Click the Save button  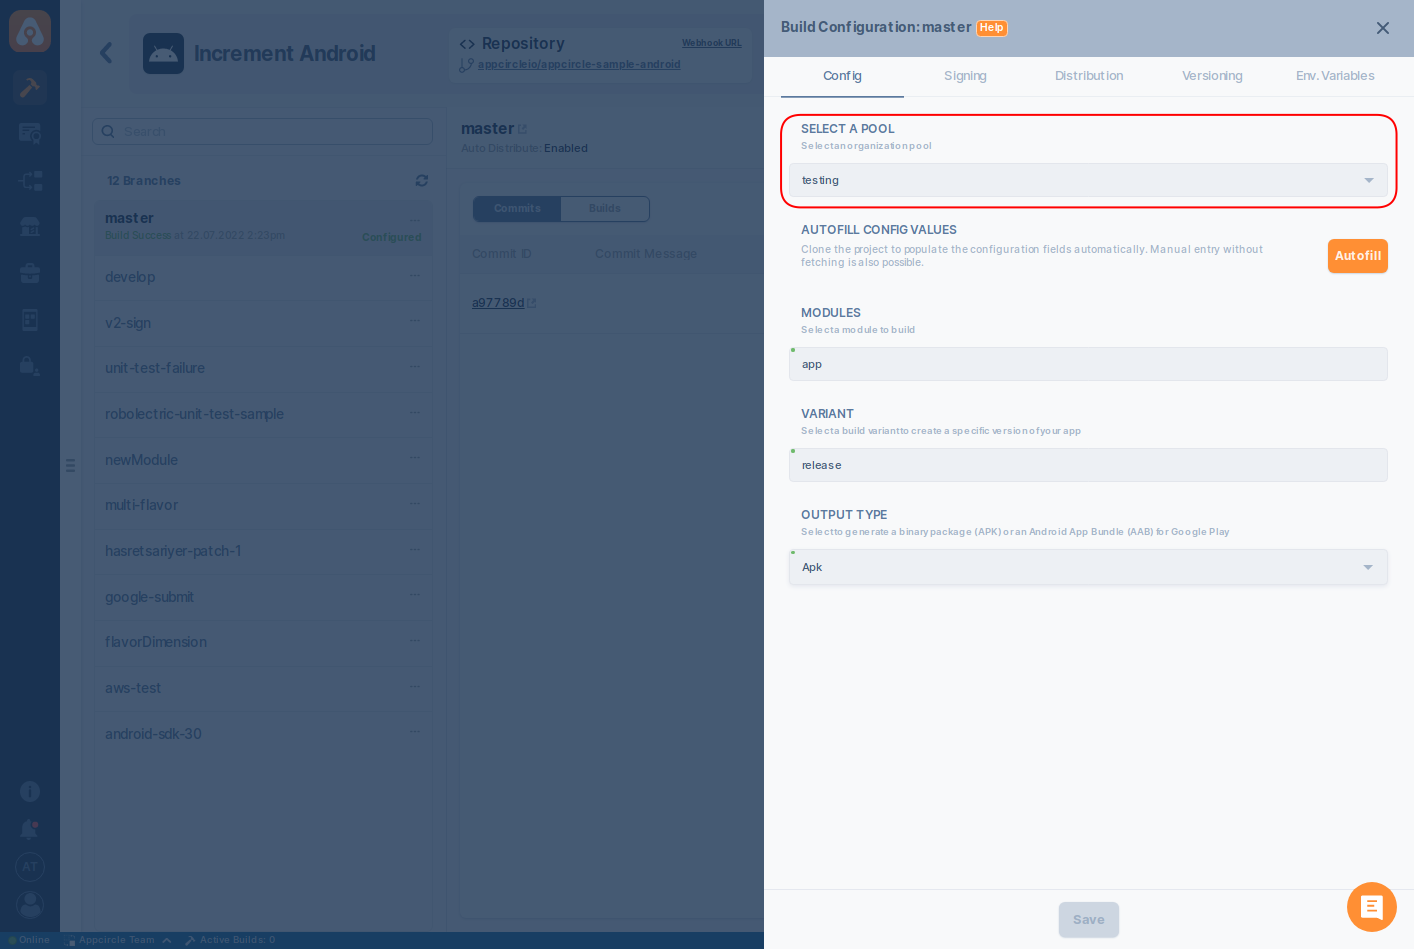1089,920
